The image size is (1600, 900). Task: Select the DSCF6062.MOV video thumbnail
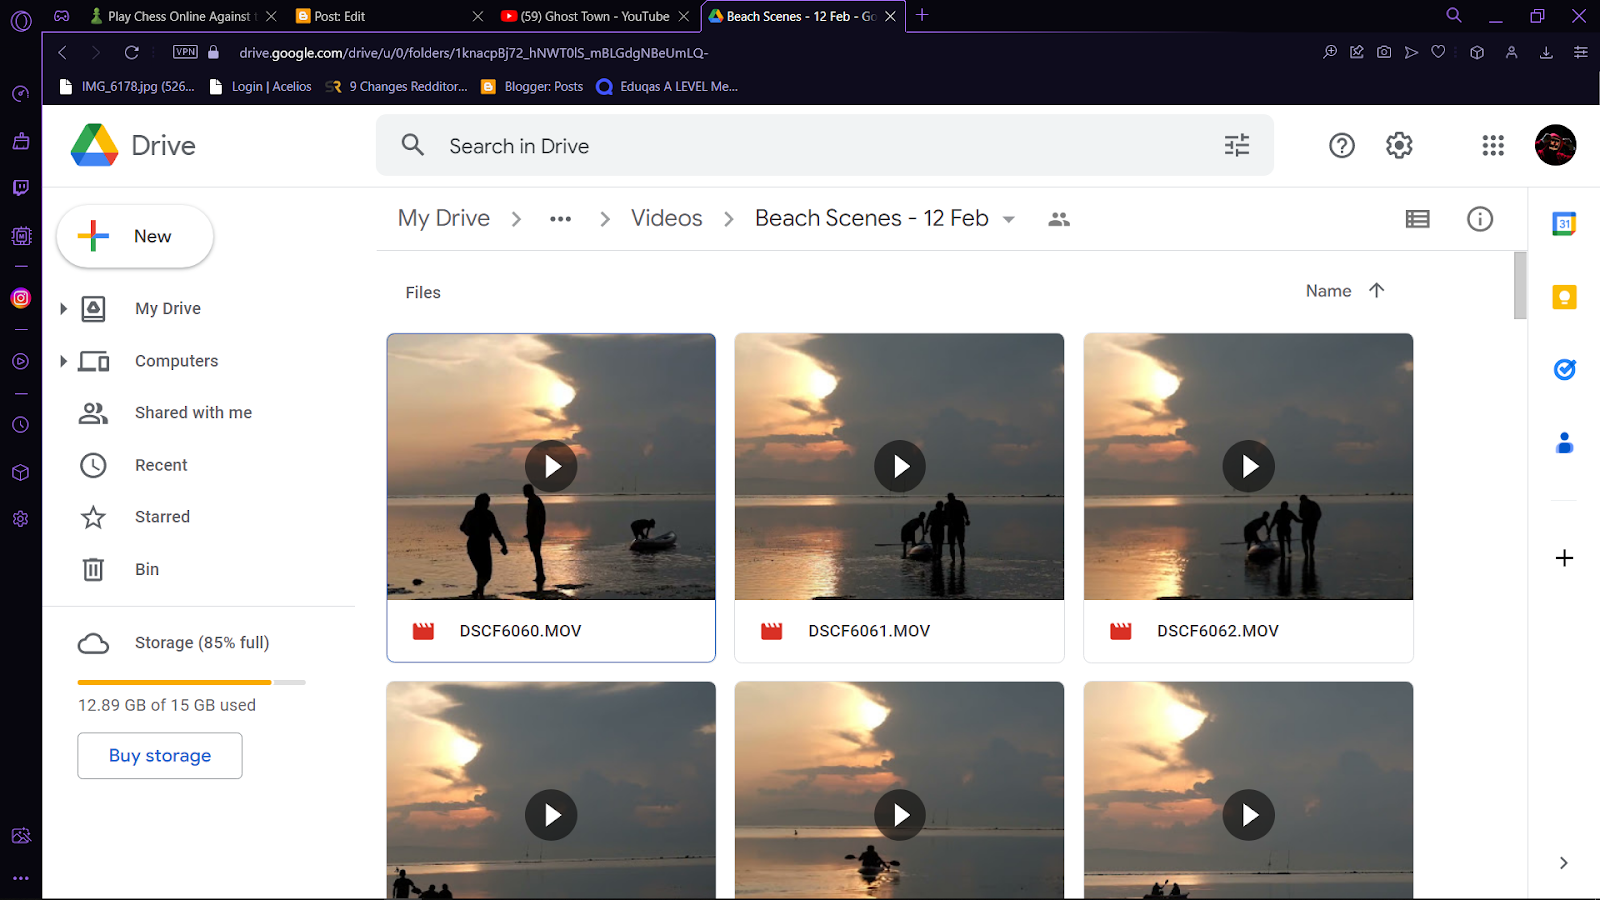pyautogui.click(x=1248, y=467)
